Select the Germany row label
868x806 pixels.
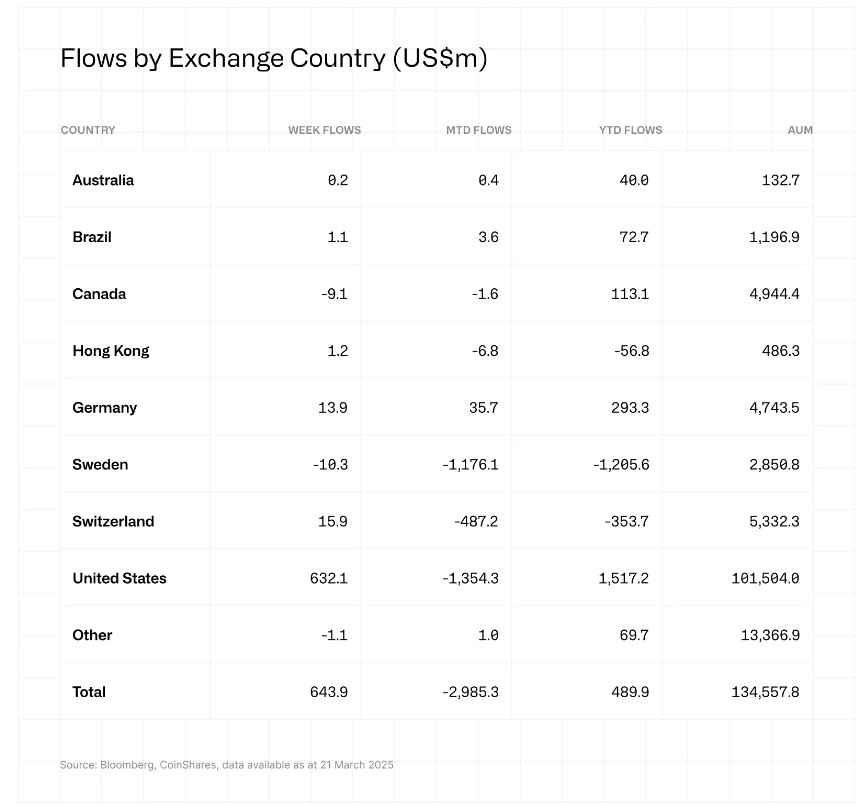(x=105, y=408)
